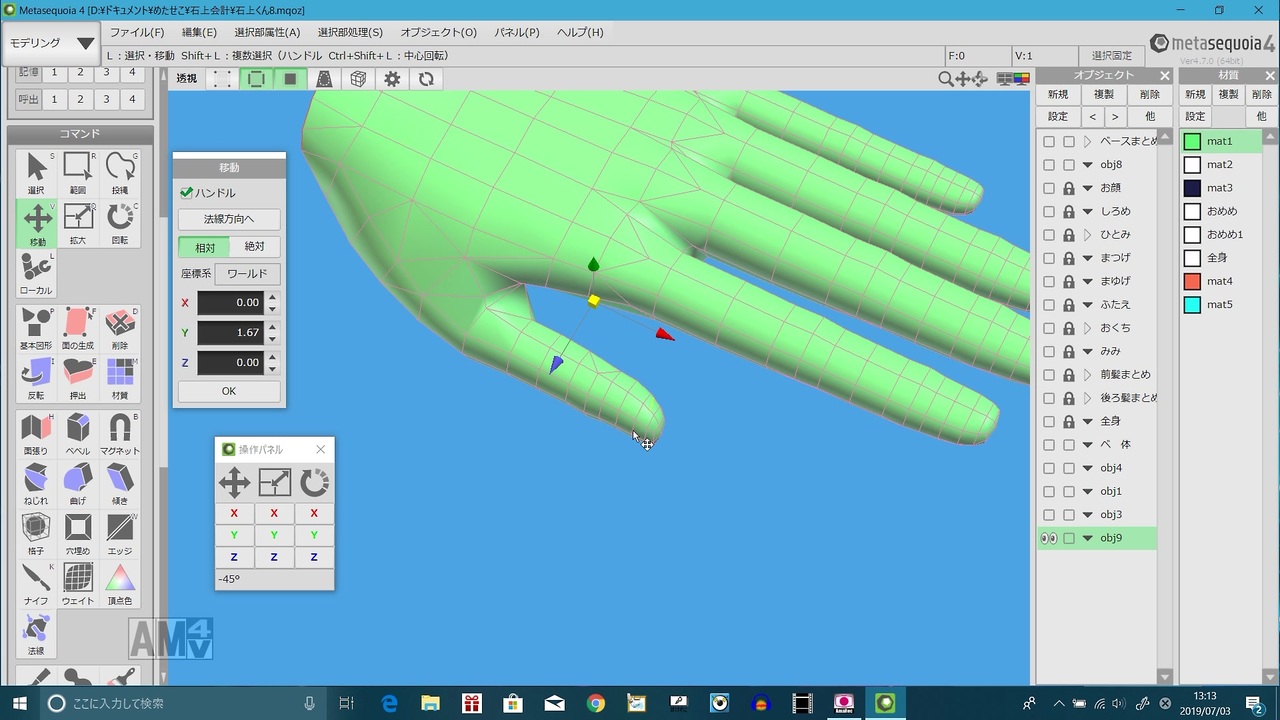Open the 基本図形 primitives tool
Viewport: 1280px width, 720px height.
pyautogui.click(x=36, y=328)
